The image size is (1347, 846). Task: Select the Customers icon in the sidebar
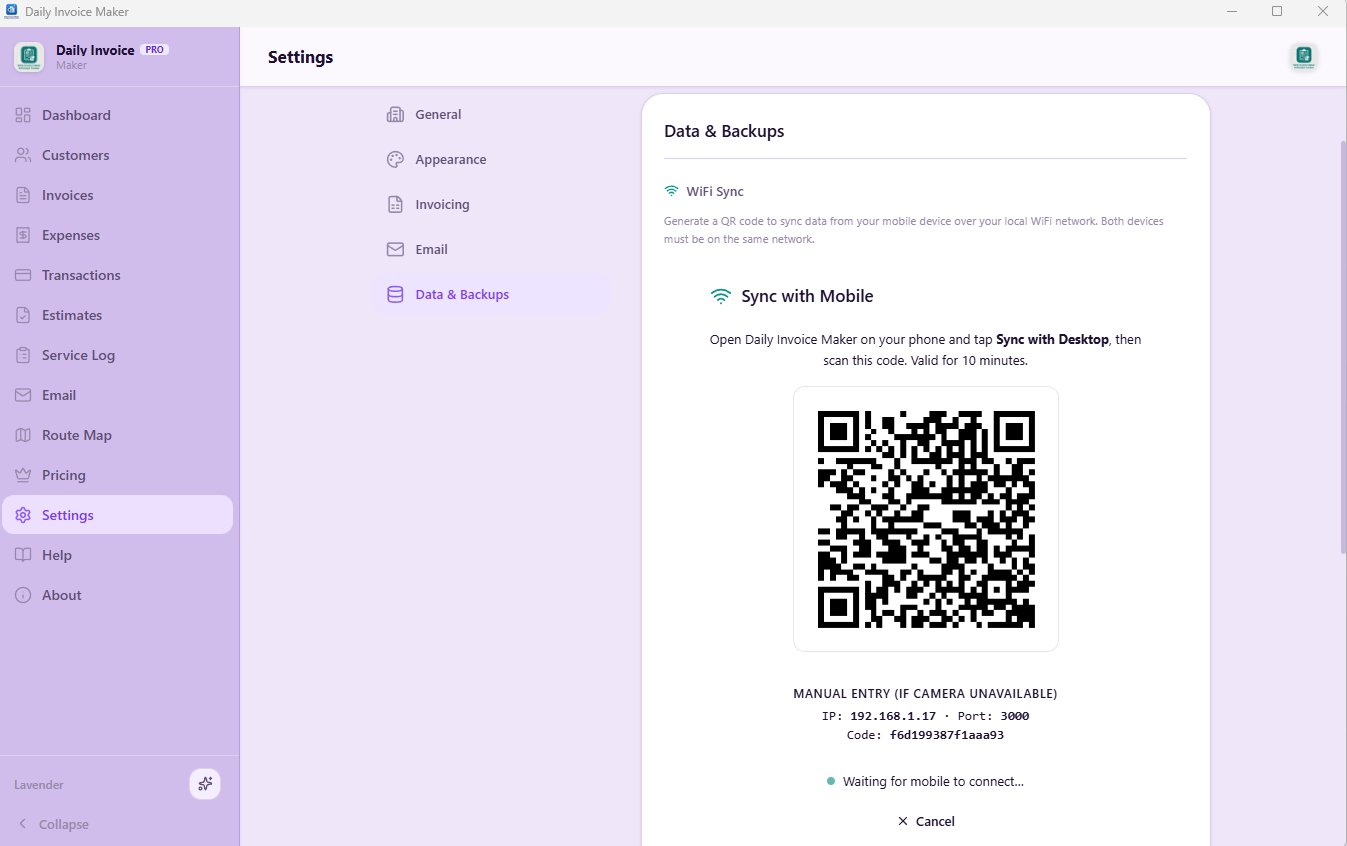[21, 155]
